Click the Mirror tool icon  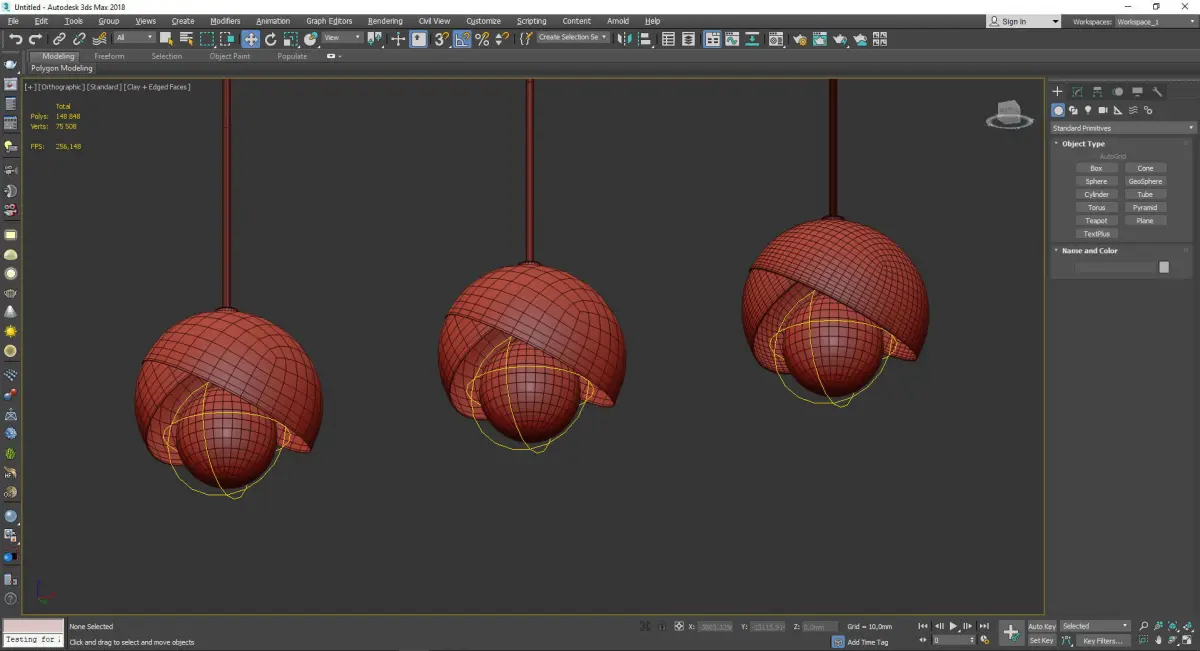click(624, 39)
